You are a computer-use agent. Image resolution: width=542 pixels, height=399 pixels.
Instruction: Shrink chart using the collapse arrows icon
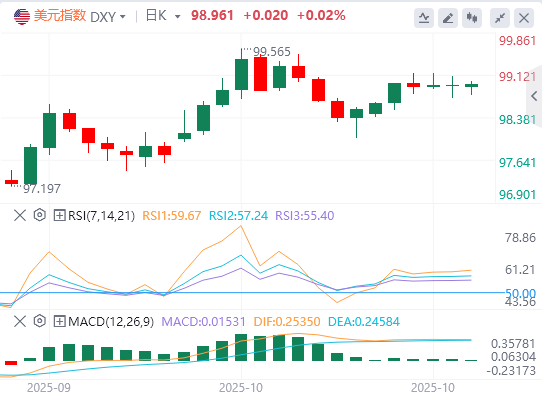(500, 18)
